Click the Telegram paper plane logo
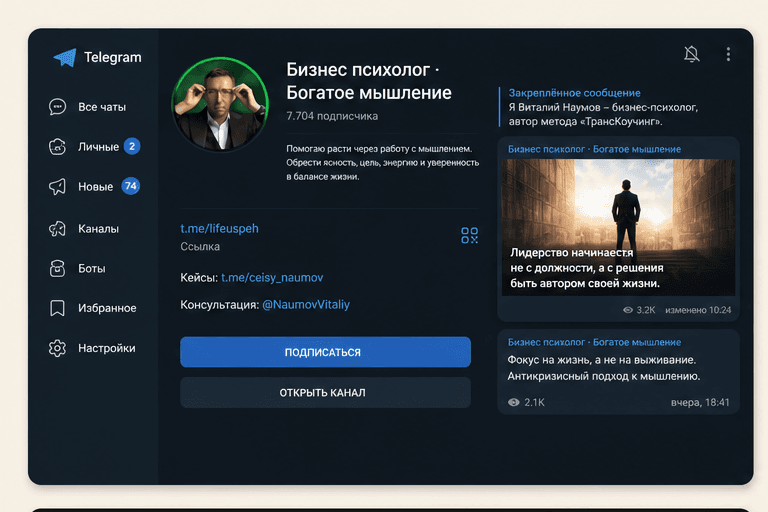The width and height of the screenshot is (768, 512). (x=65, y=57)
